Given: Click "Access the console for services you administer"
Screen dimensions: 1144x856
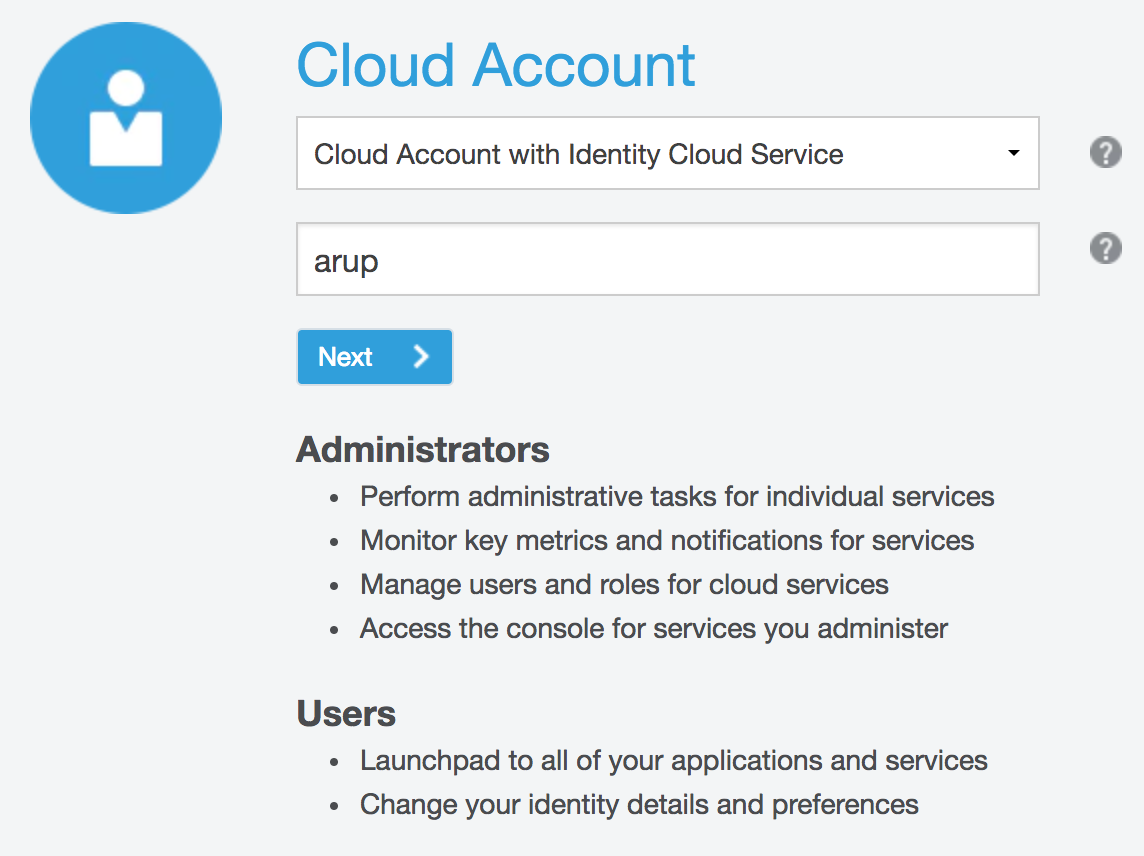Looking at the screenshot, I should (654, 628).
